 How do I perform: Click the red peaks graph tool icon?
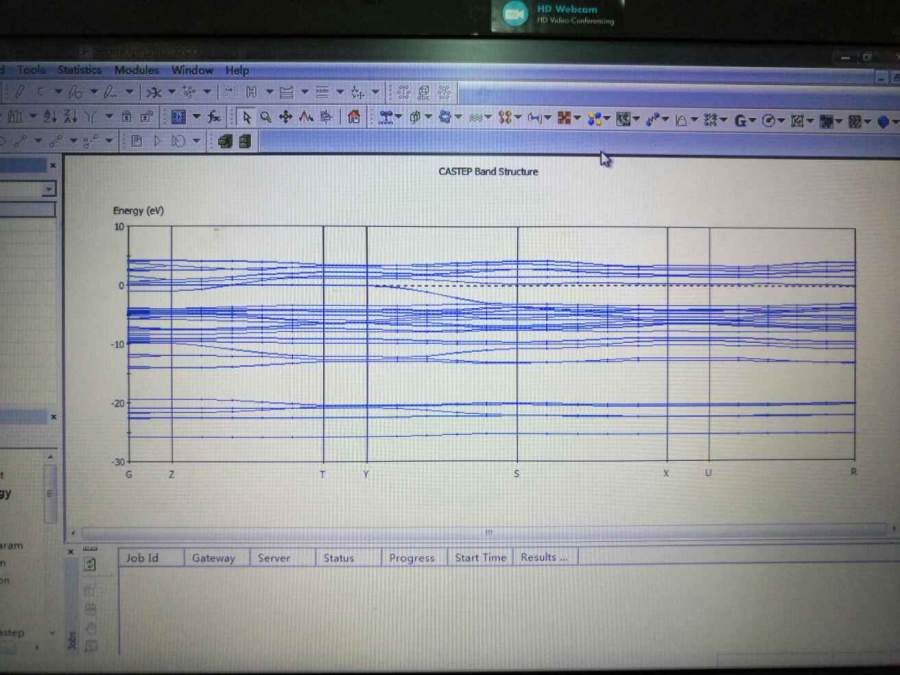(x=306, y=117)
